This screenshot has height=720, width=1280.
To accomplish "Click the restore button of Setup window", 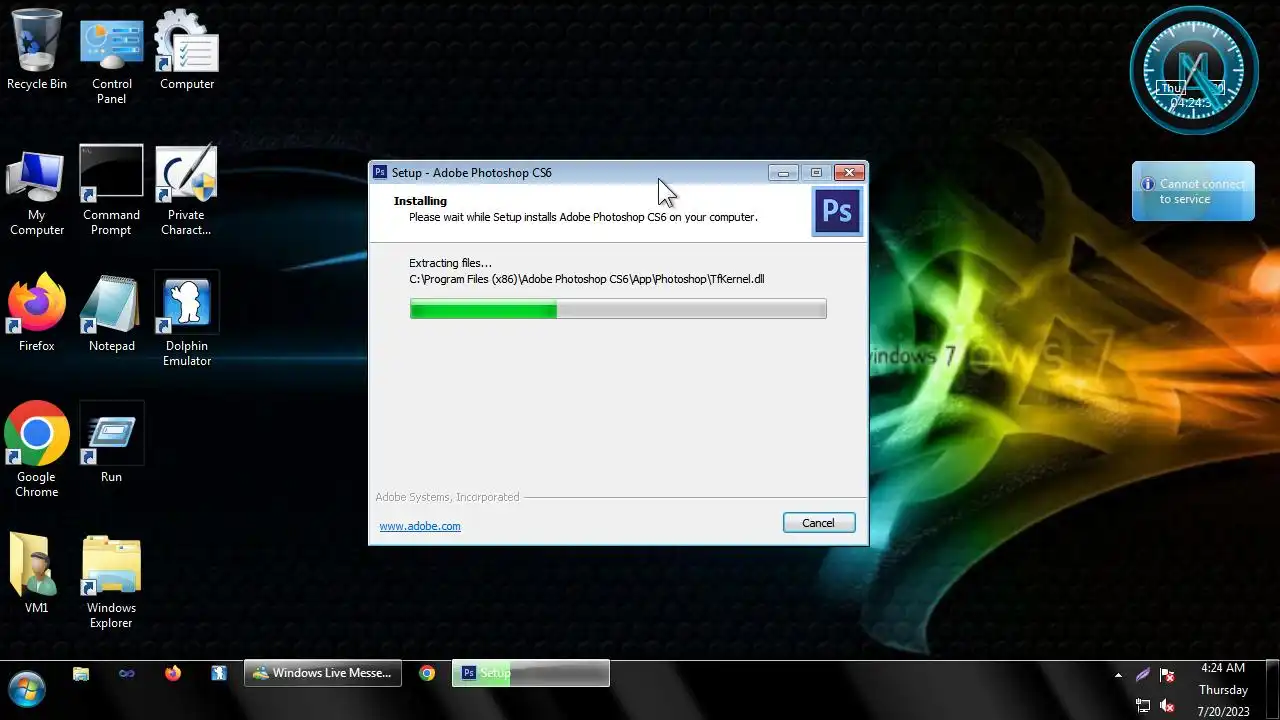I will (x=815, y=173).
